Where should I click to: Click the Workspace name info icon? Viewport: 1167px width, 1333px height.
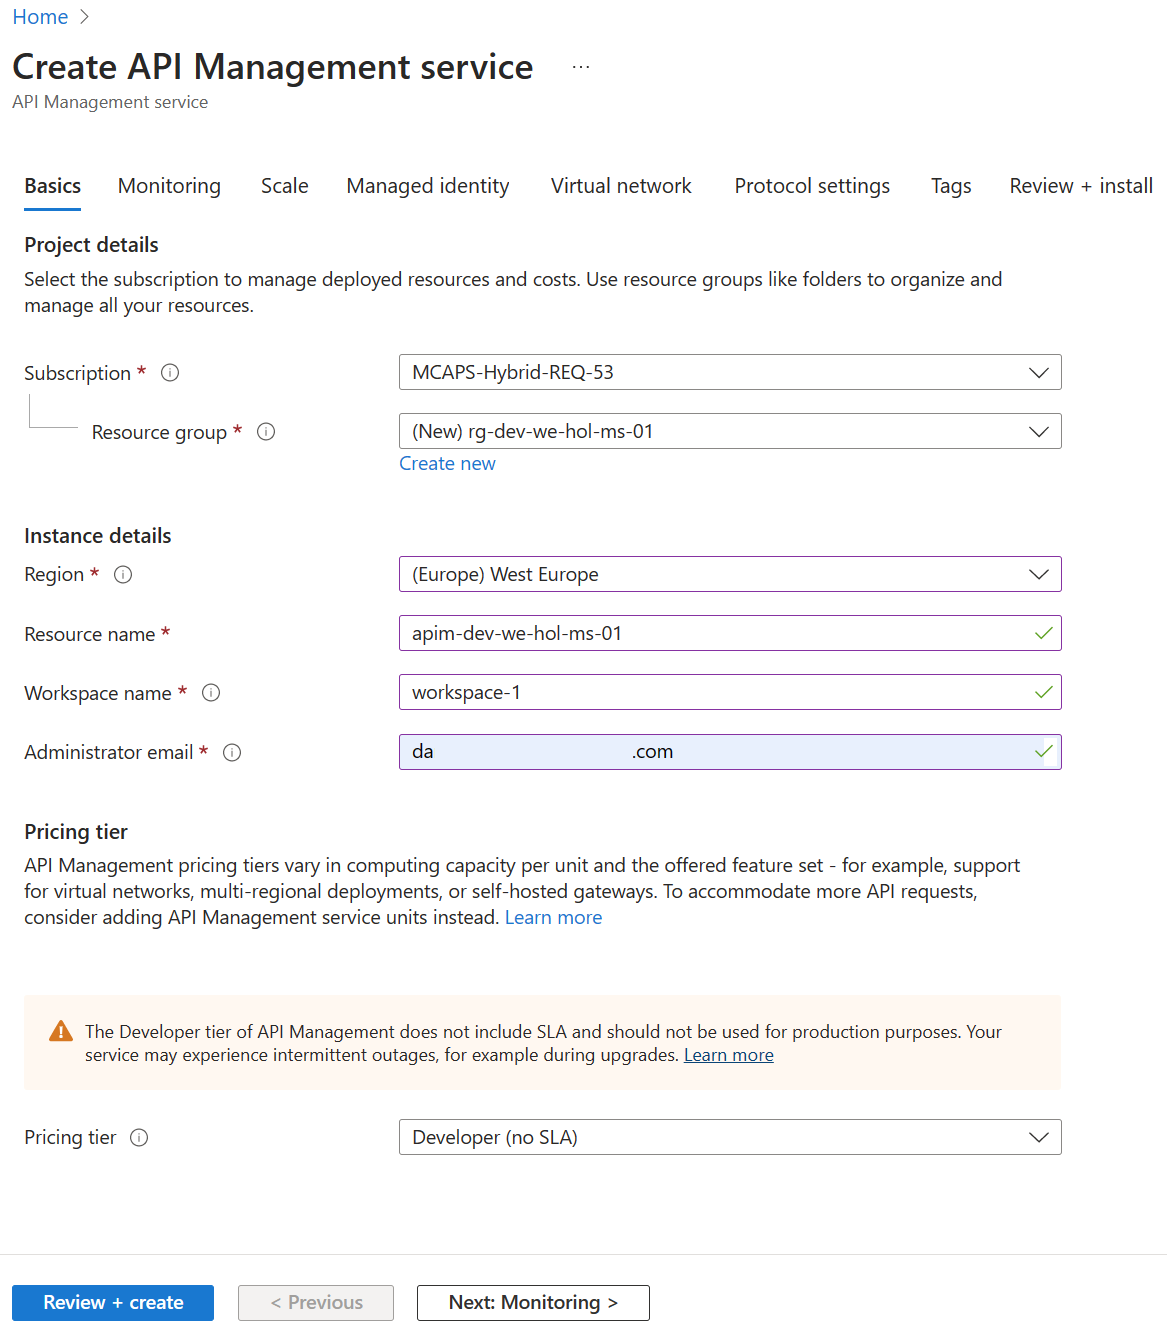(211, 693)
